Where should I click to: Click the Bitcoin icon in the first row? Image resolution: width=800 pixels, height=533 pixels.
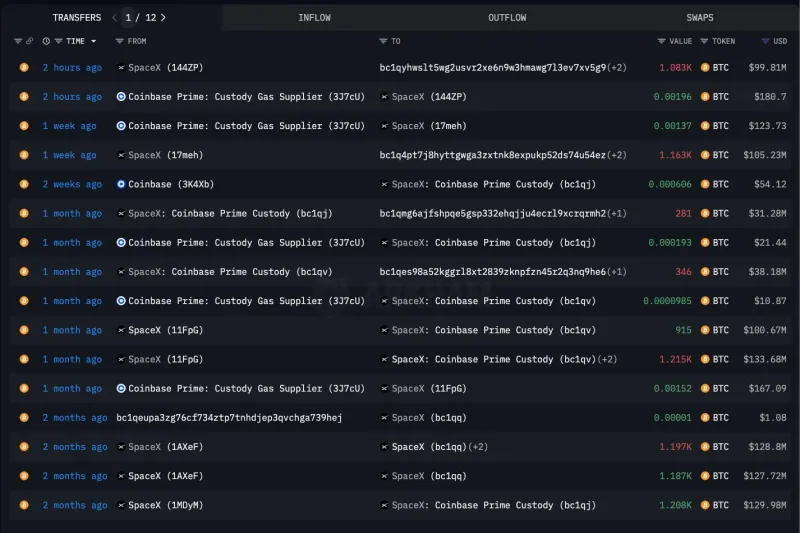(24, 68)
